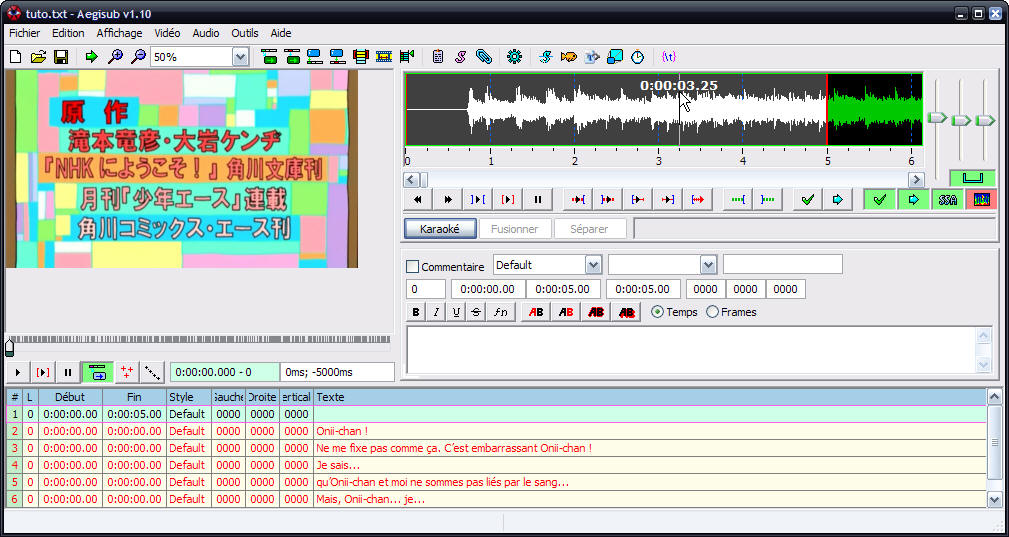Click the yellow and red film-strip toolbar icon
The height and width of the screenshot is (537, 1009).
360,57
